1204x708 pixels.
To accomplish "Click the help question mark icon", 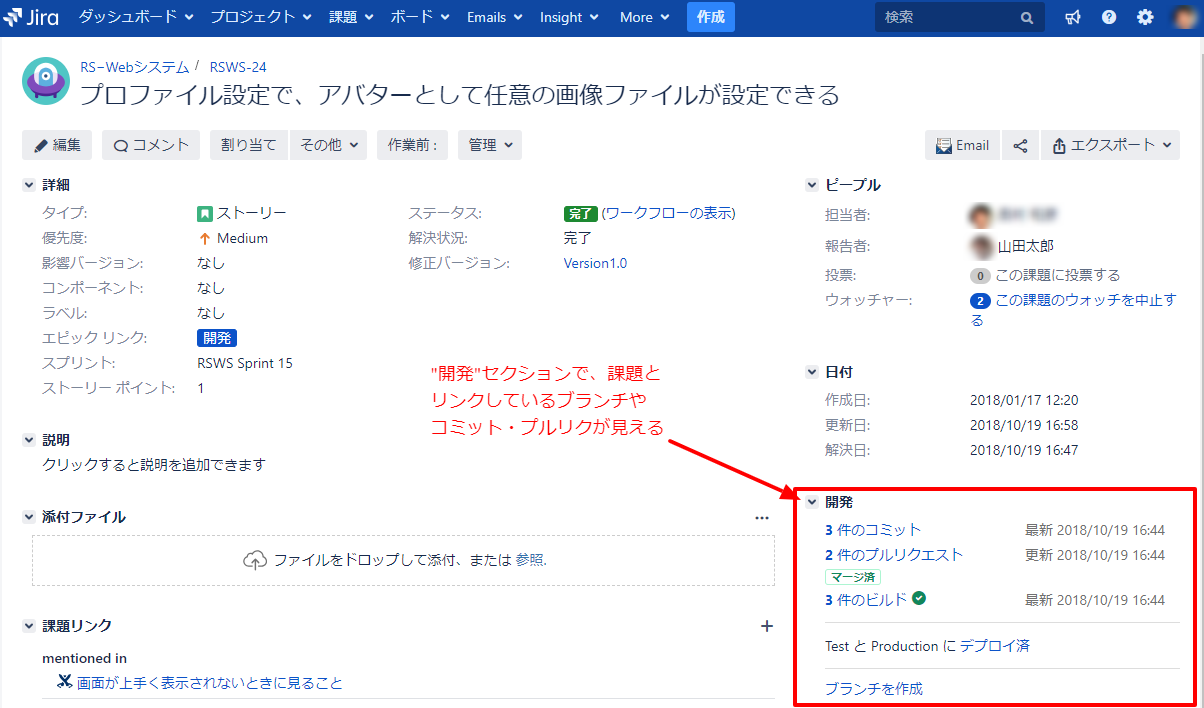I will 1108,16.
